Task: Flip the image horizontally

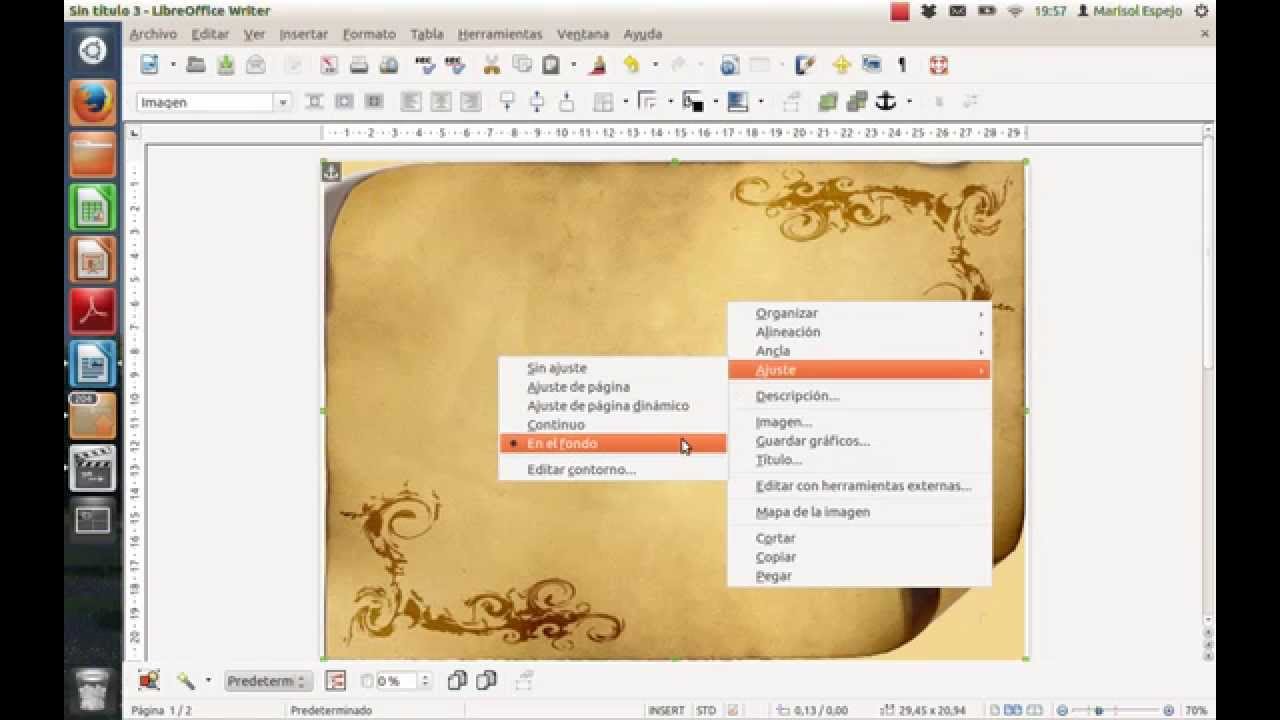Action: [457, 681]
